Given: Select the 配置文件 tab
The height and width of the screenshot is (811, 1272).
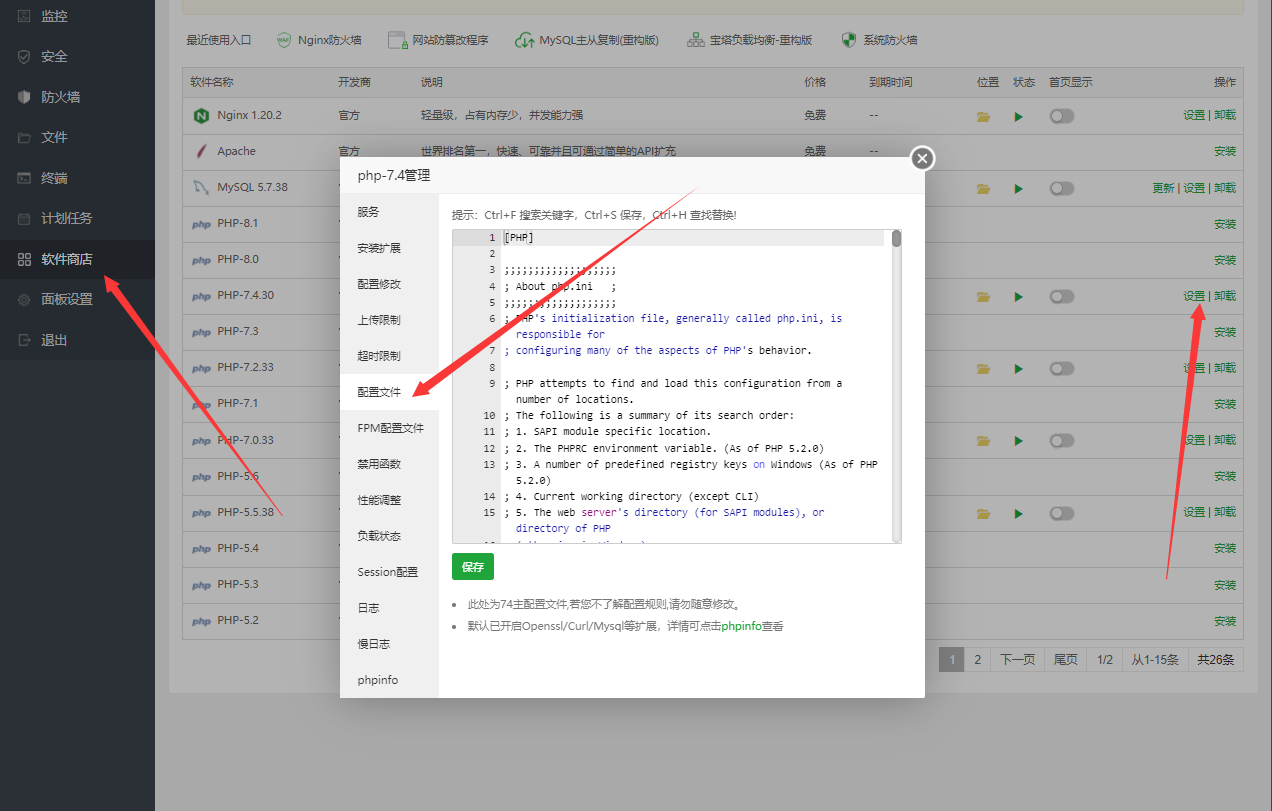Looking at the screenshot, I should pos(389,392).
